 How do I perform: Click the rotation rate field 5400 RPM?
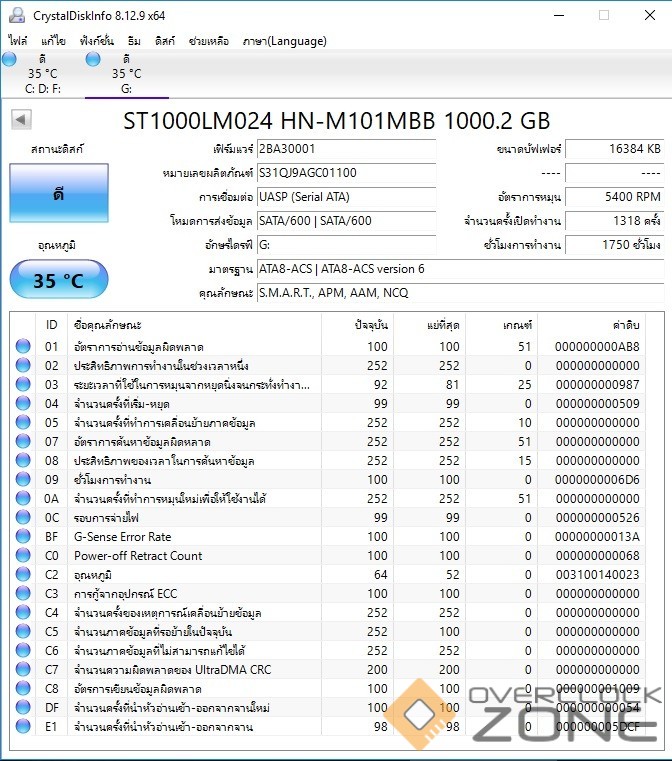tap(614, 197)
